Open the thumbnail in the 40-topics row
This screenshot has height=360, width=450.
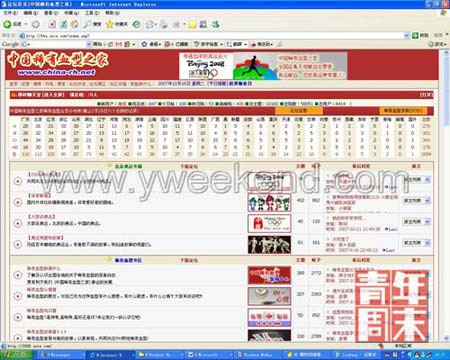click(269, 223)
